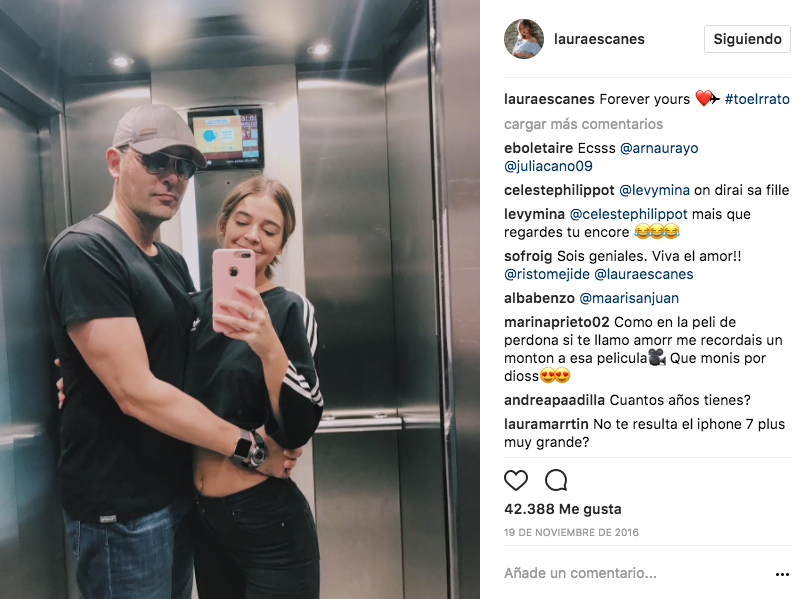Screen dimensions: 812x599
Task: Open the three-dots more options menu
Action: click(782, 574)
